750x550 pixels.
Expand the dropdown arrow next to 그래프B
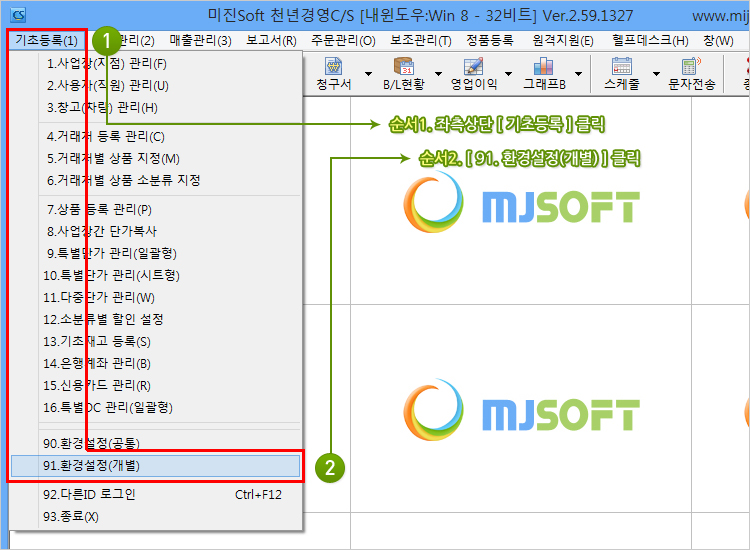578,74
